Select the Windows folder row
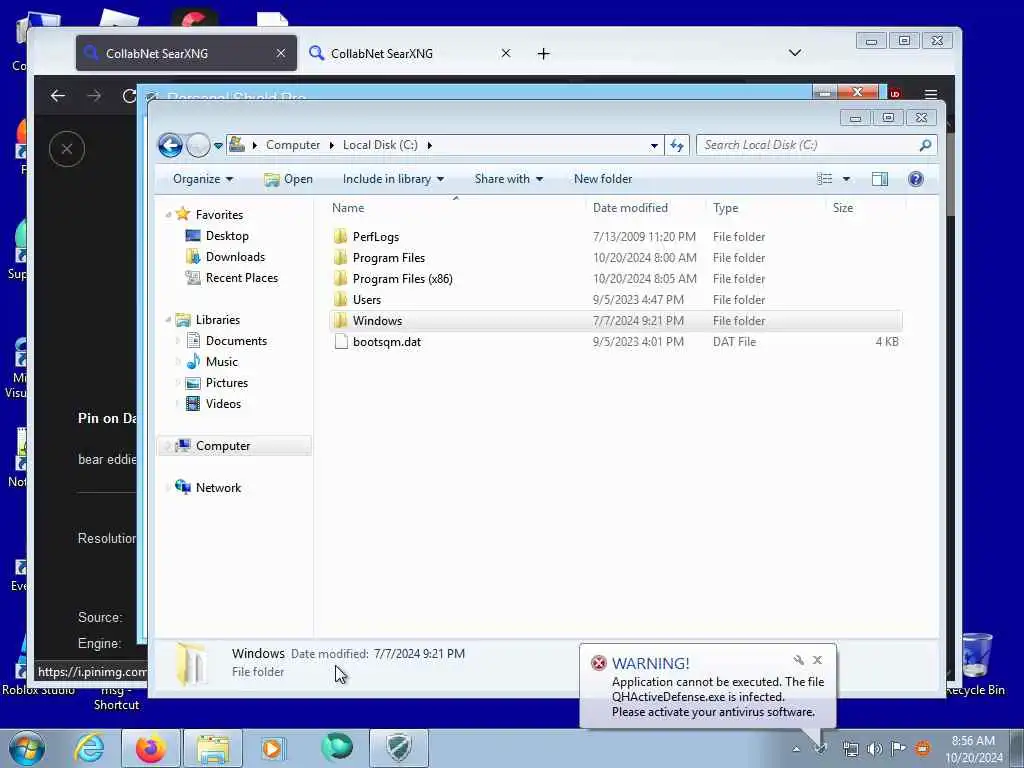The height and width of the screenshot is (768, 1024). [616, 321]
